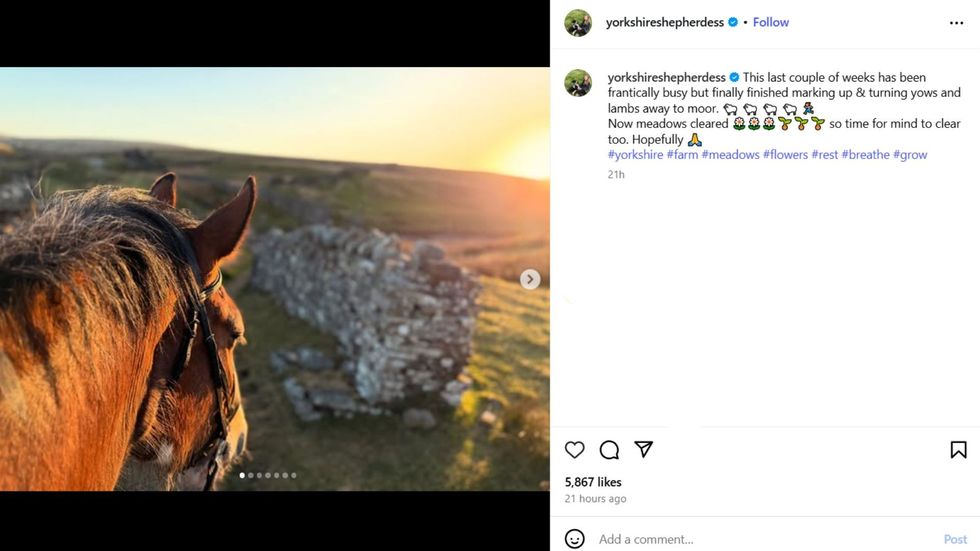Screen dimensions: 980x551
Task: Open more options three-dot menu
Action: 956,22
